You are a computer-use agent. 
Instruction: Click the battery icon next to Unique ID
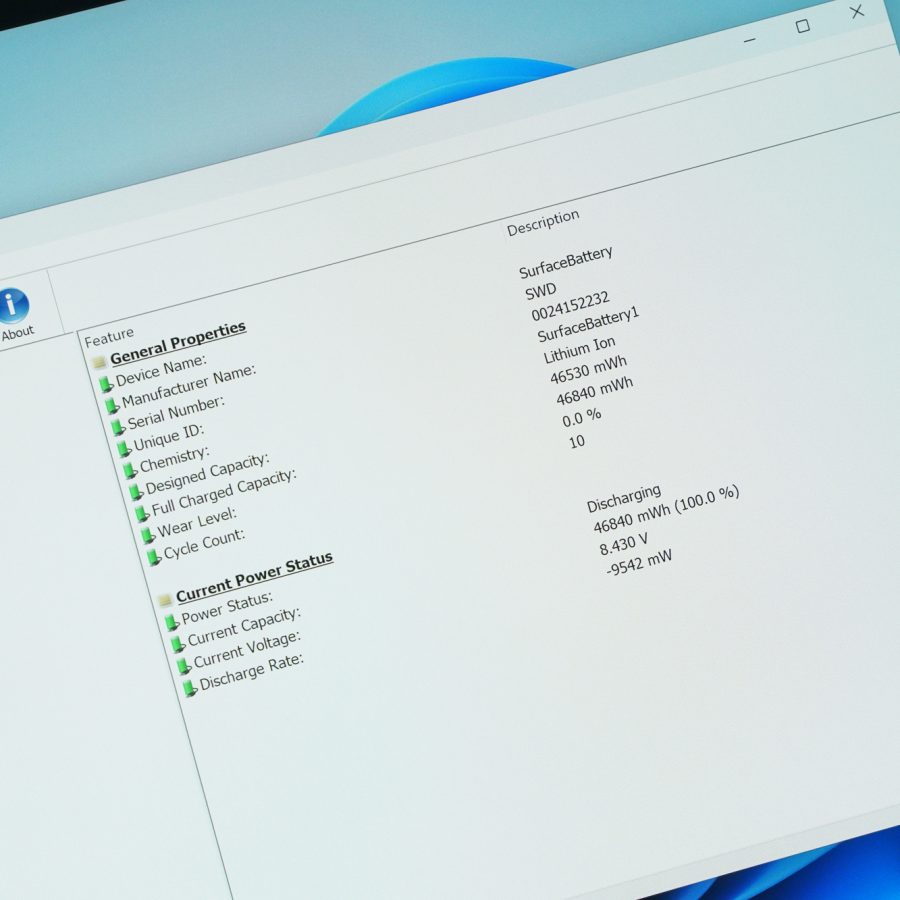point(123,448)
